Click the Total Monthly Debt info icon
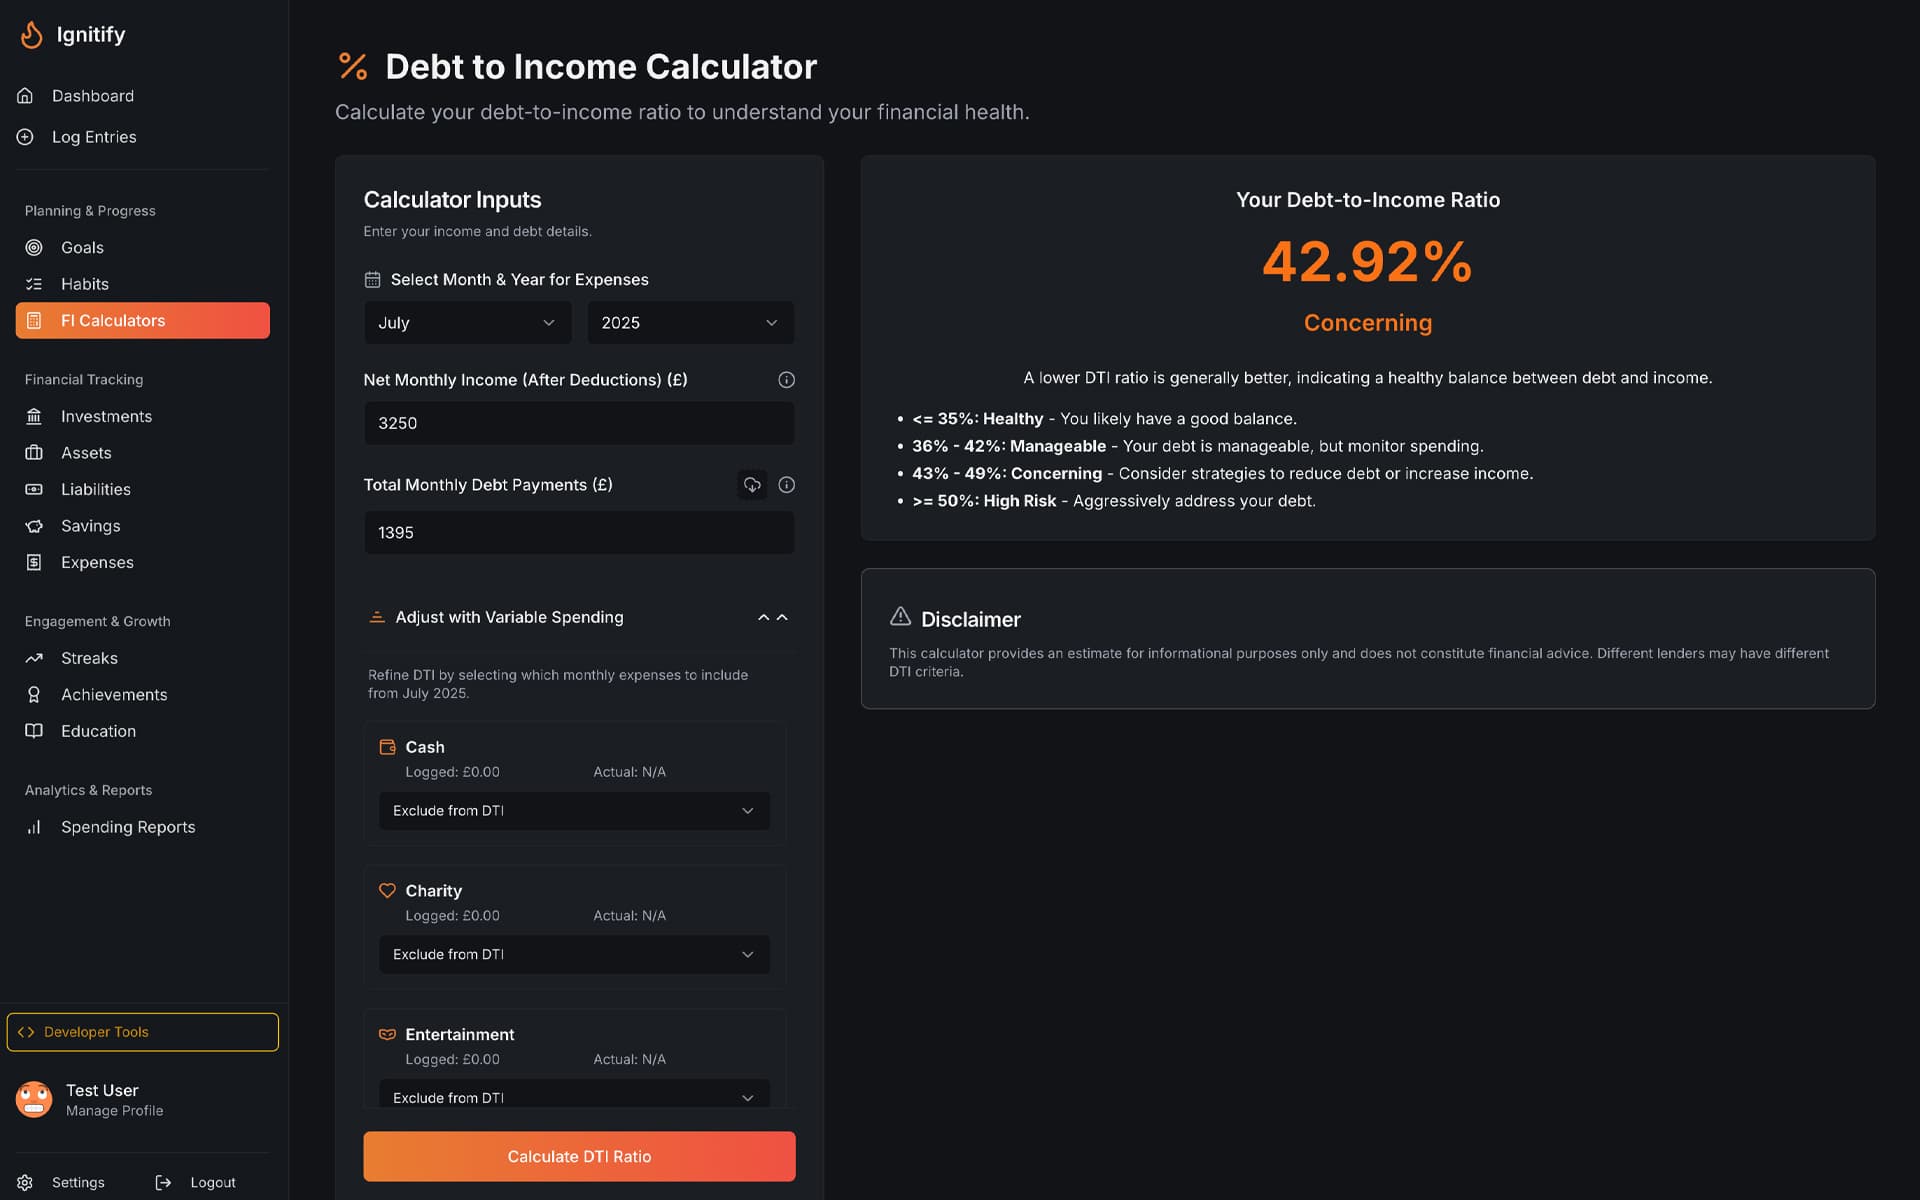This screenshot has width=1920, height=1200. coord(786,485)
